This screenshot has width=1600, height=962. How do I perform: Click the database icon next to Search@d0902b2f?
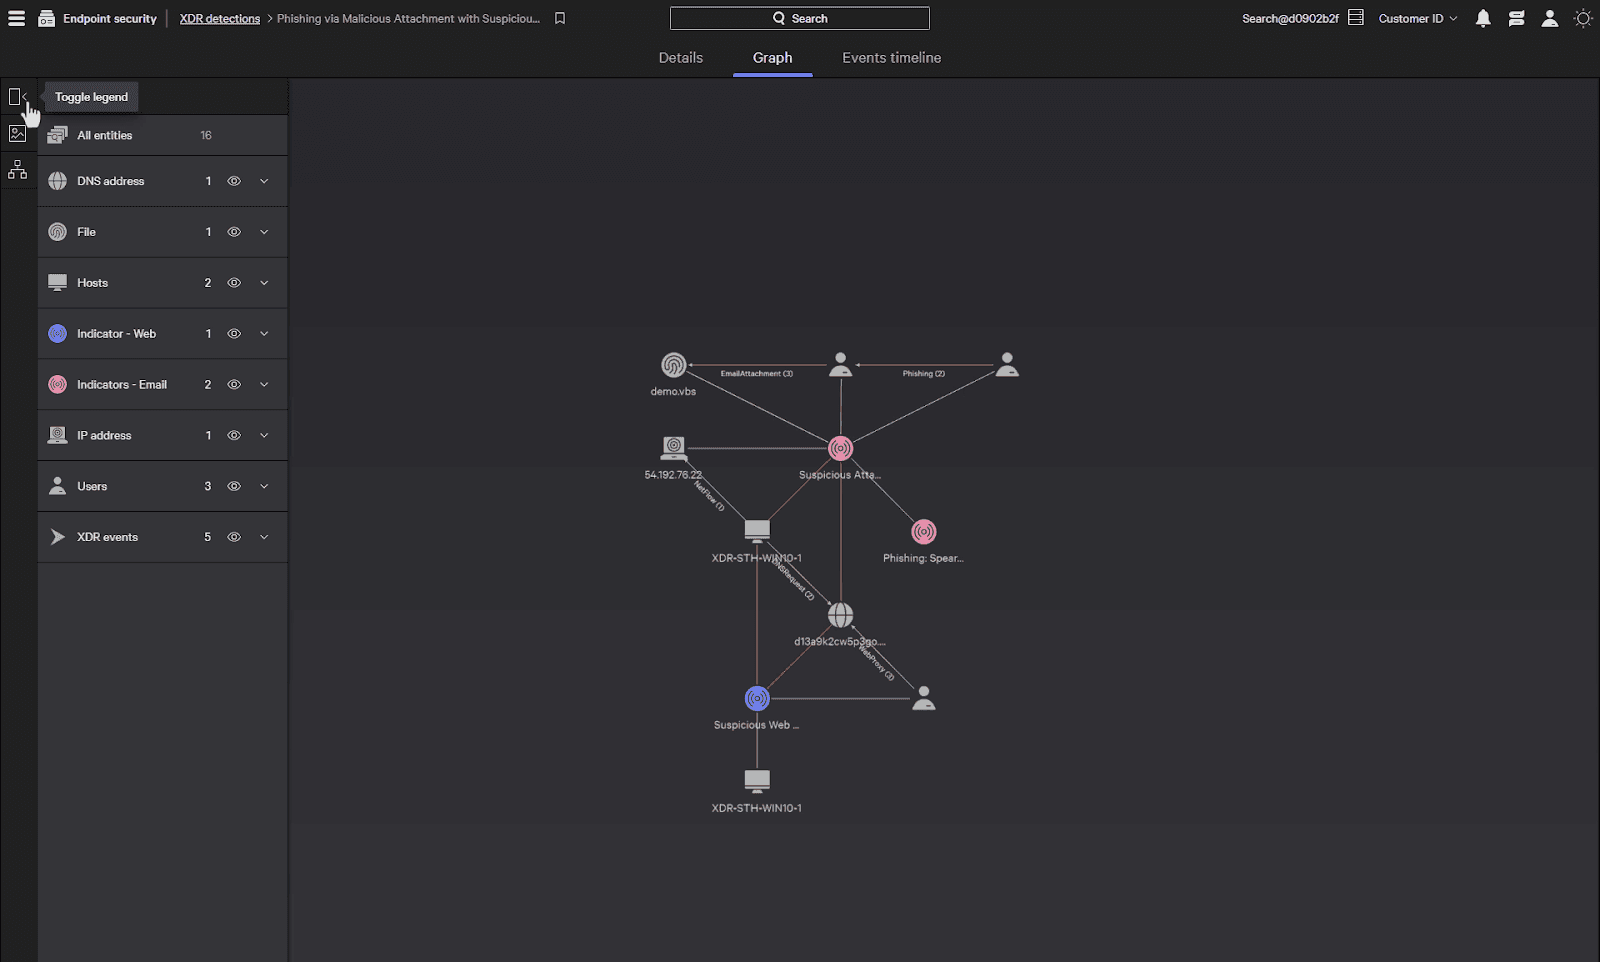tap(1355, 16)
